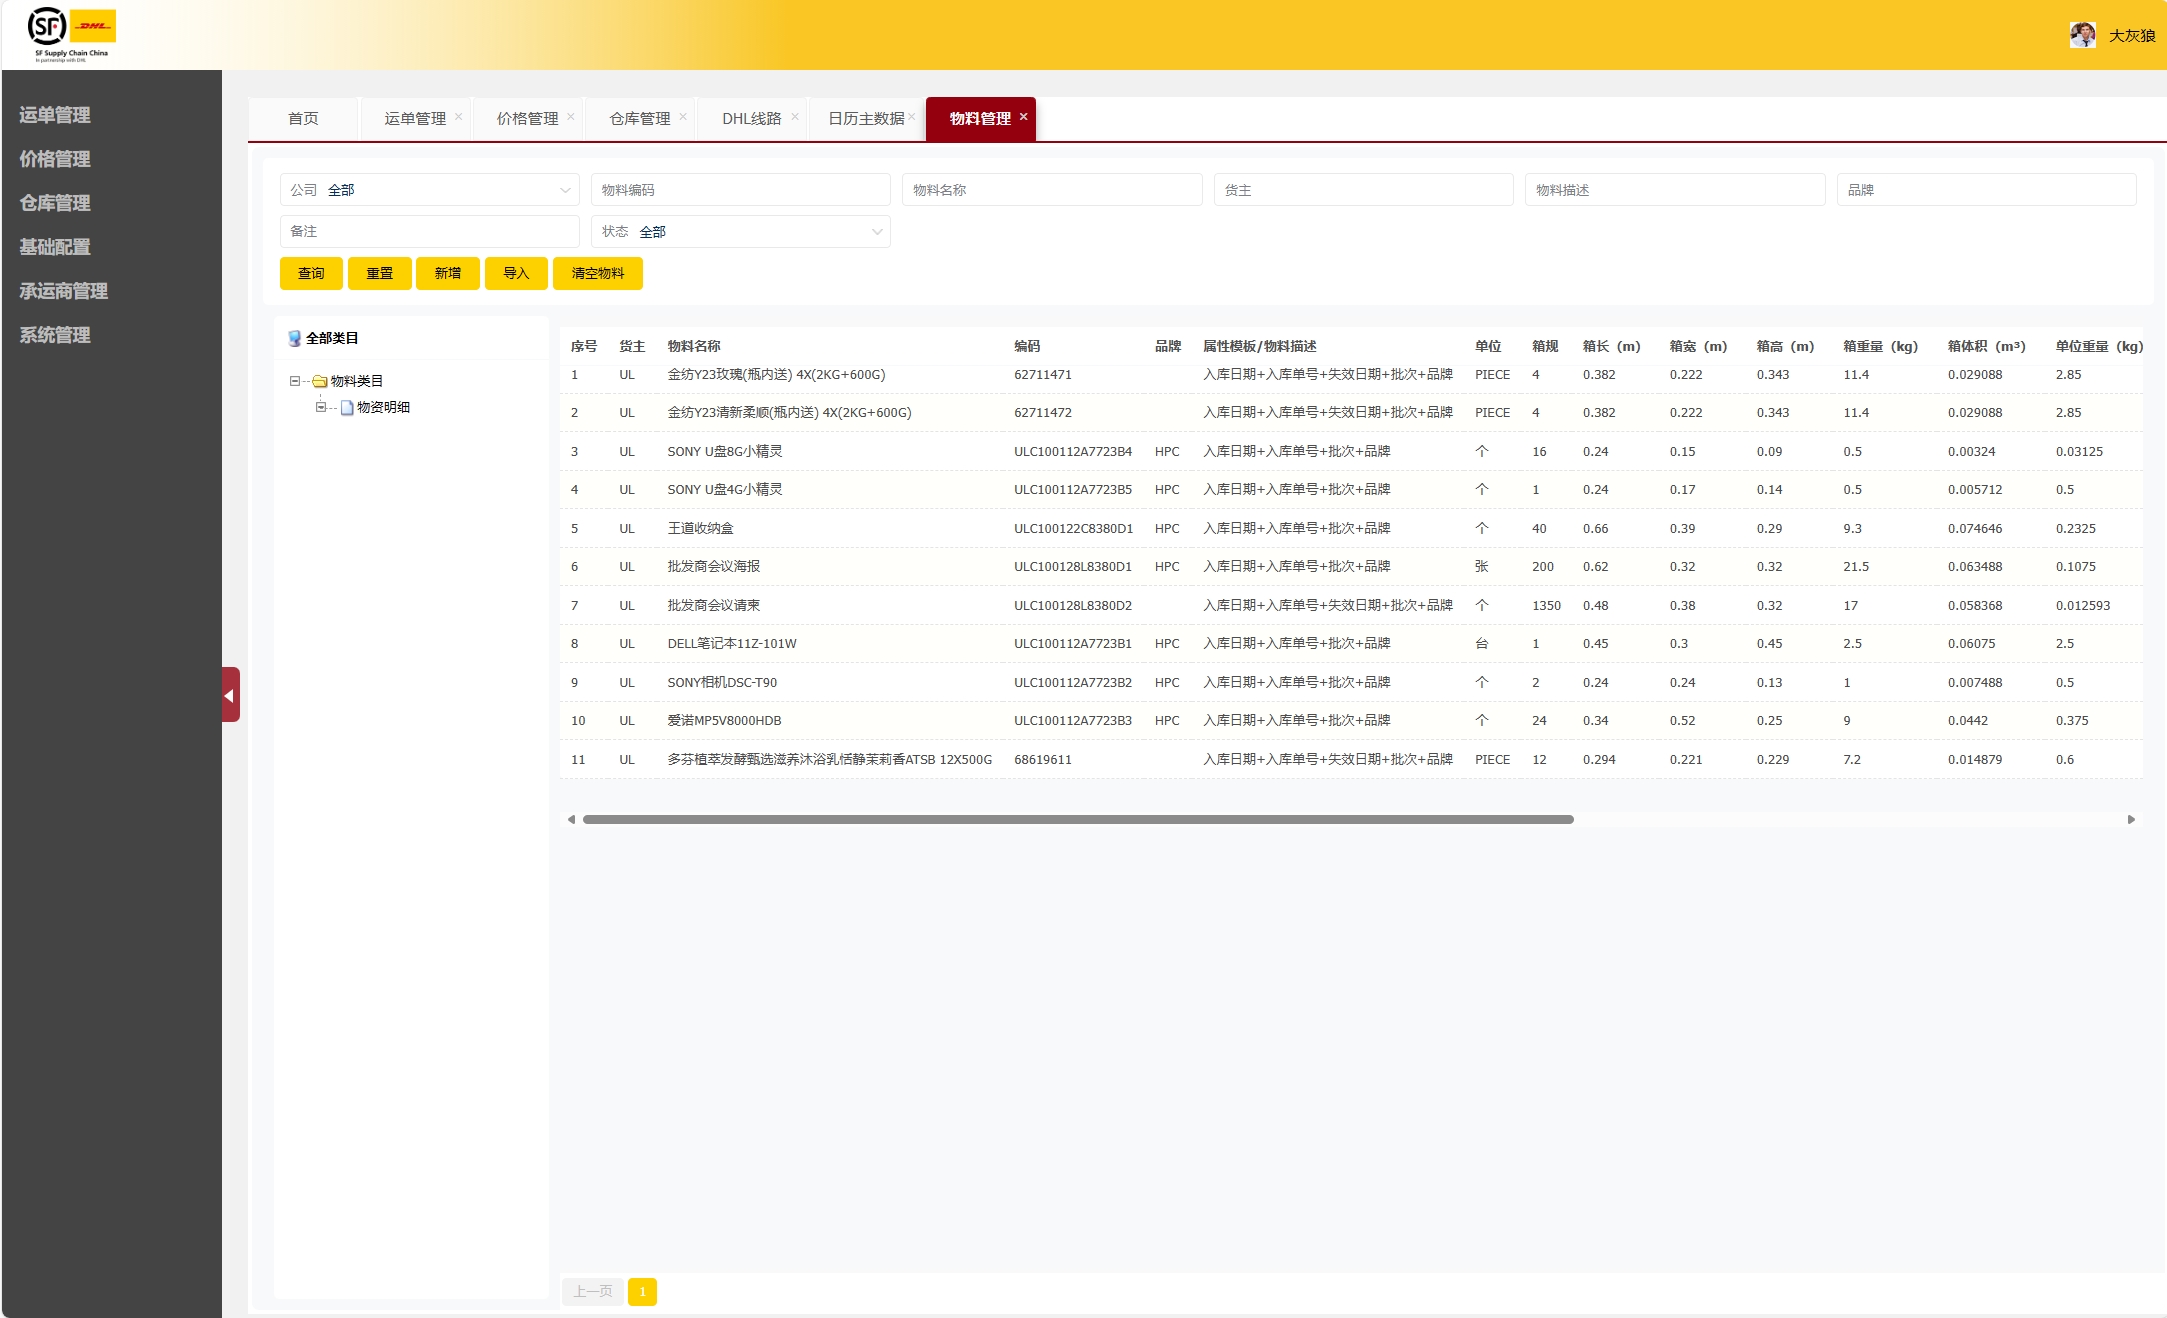Click the 重置 button
2167x1318 pixels.
380,273
